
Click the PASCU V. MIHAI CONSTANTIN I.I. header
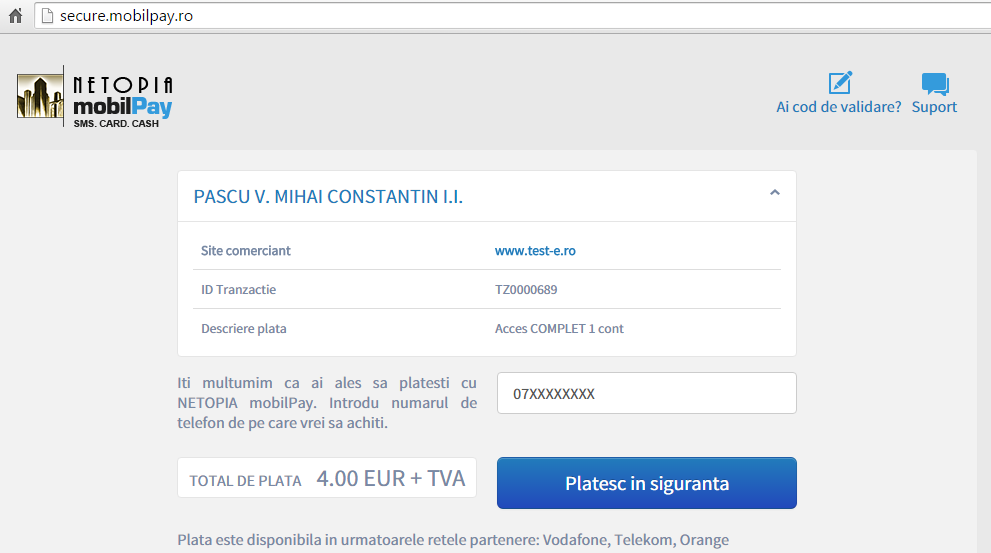click(328, 197)
